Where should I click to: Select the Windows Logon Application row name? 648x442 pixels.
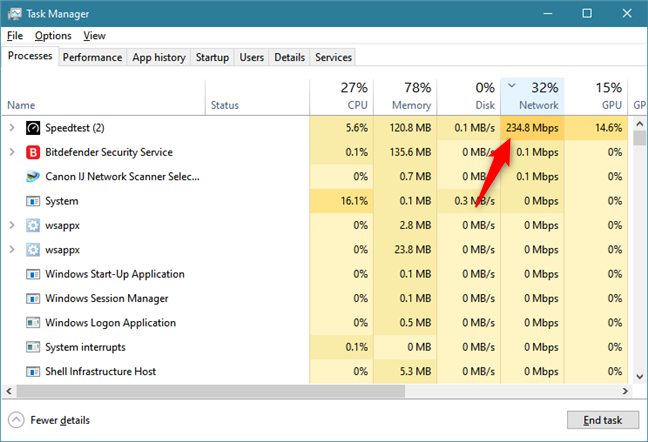(110, 323)
